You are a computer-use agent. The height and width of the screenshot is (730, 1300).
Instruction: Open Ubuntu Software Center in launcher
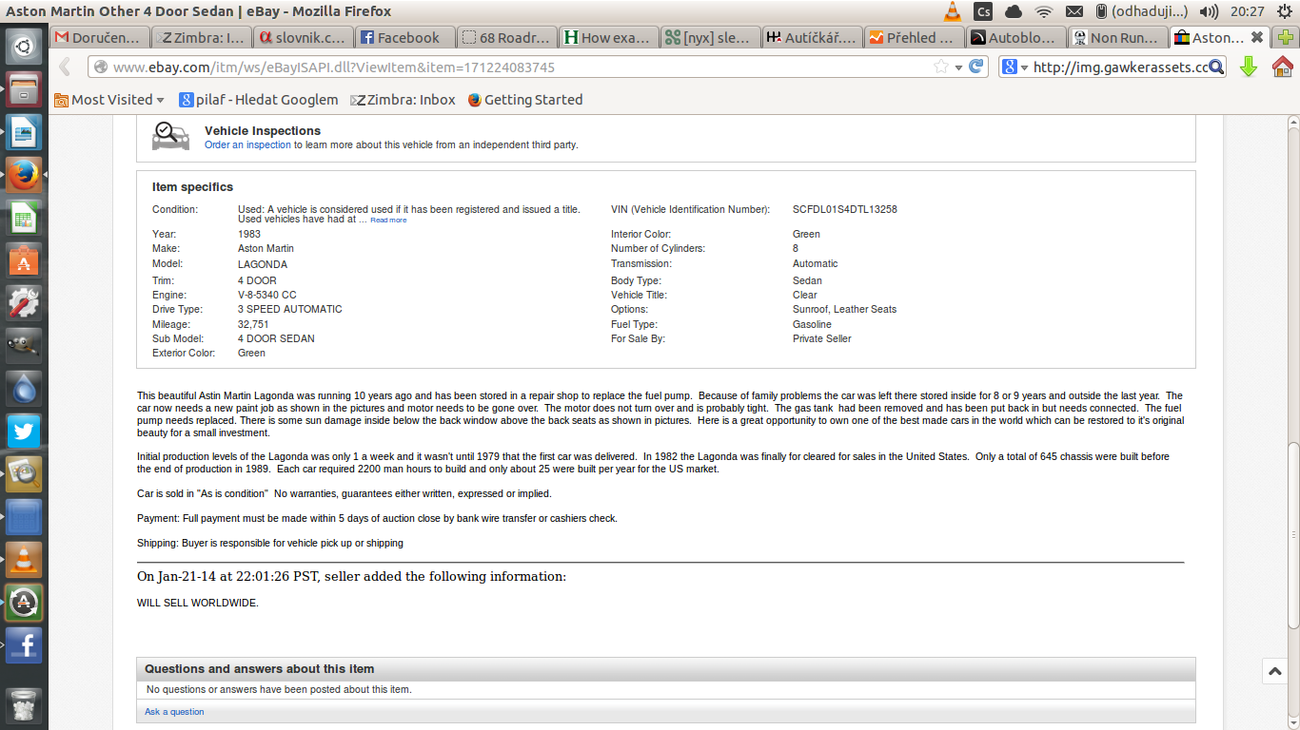(23, 261)
